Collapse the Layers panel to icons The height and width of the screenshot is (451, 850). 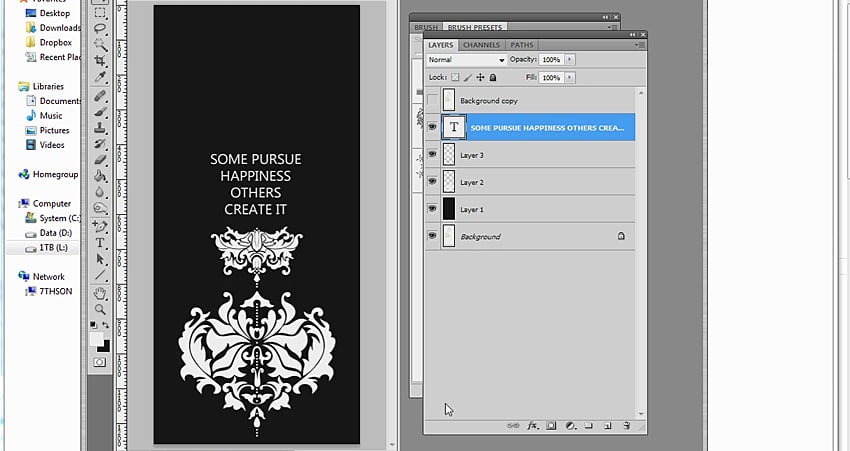pyautogui.click(x=633, y=34)
